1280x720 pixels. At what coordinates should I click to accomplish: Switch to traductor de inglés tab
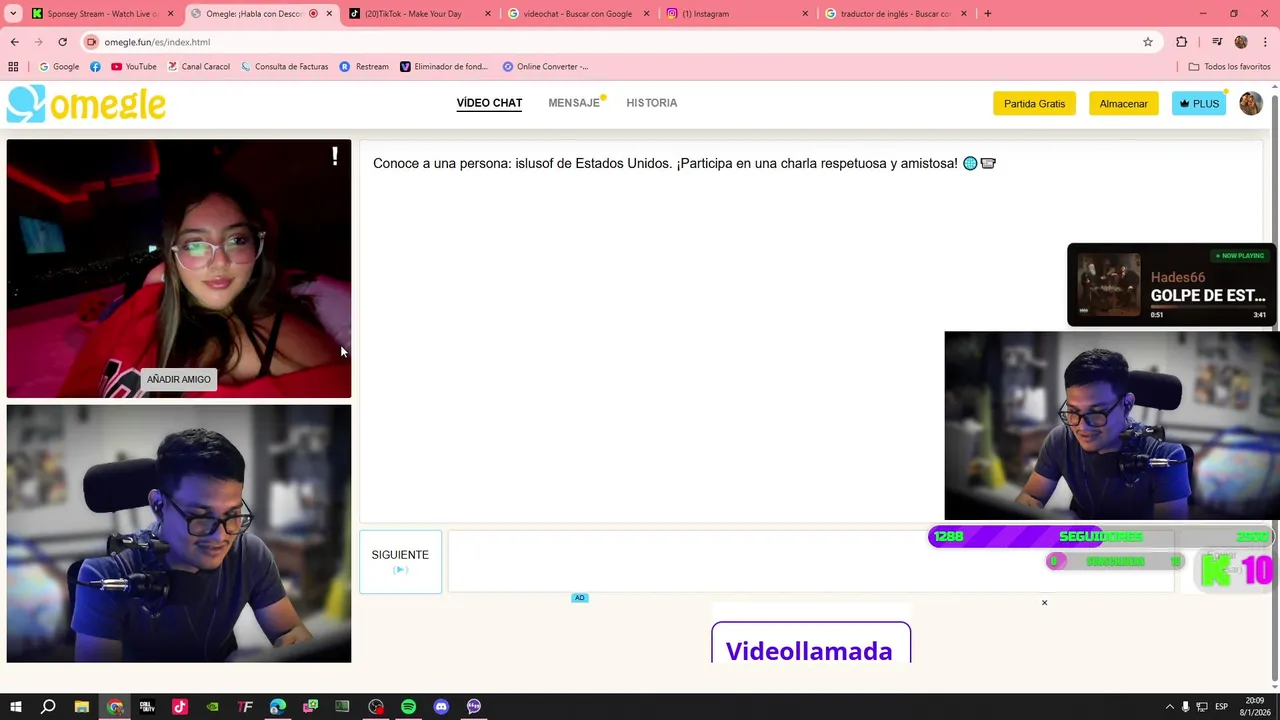tap(895, 14)
